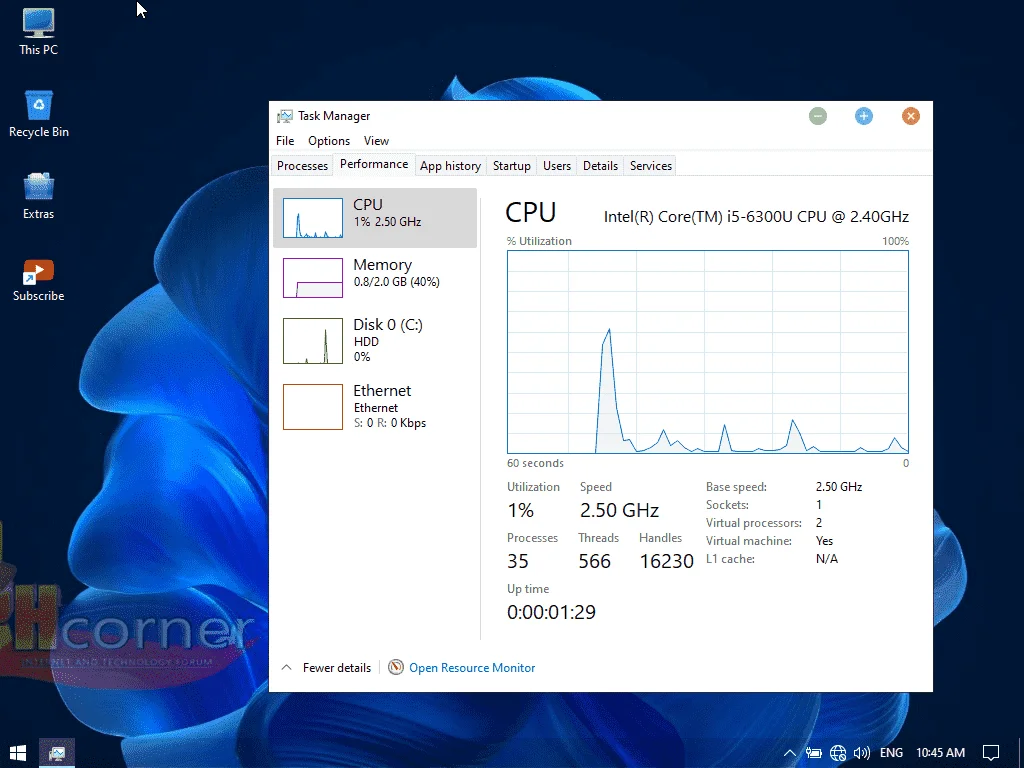Viewport: 1024px width, 768px height.
Task: Click the Speed value 2.50 GHz
Action: 619,510
